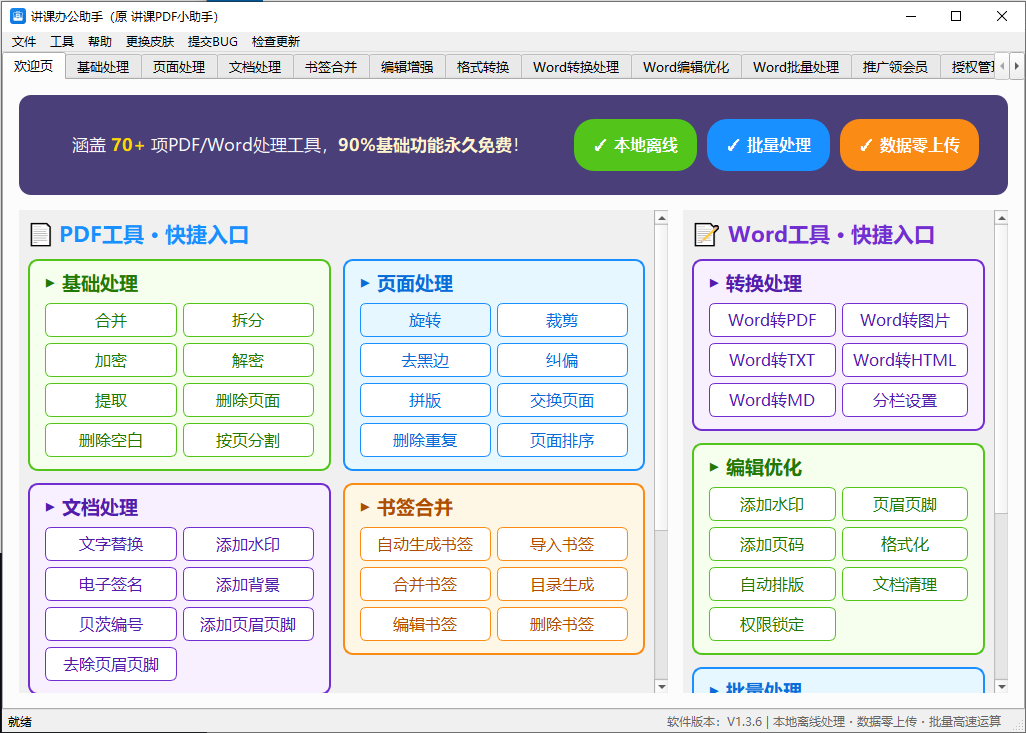Click the Word转HTML button
The image size is (1026, 733).
pyautogui.click(x=904, y=360)
